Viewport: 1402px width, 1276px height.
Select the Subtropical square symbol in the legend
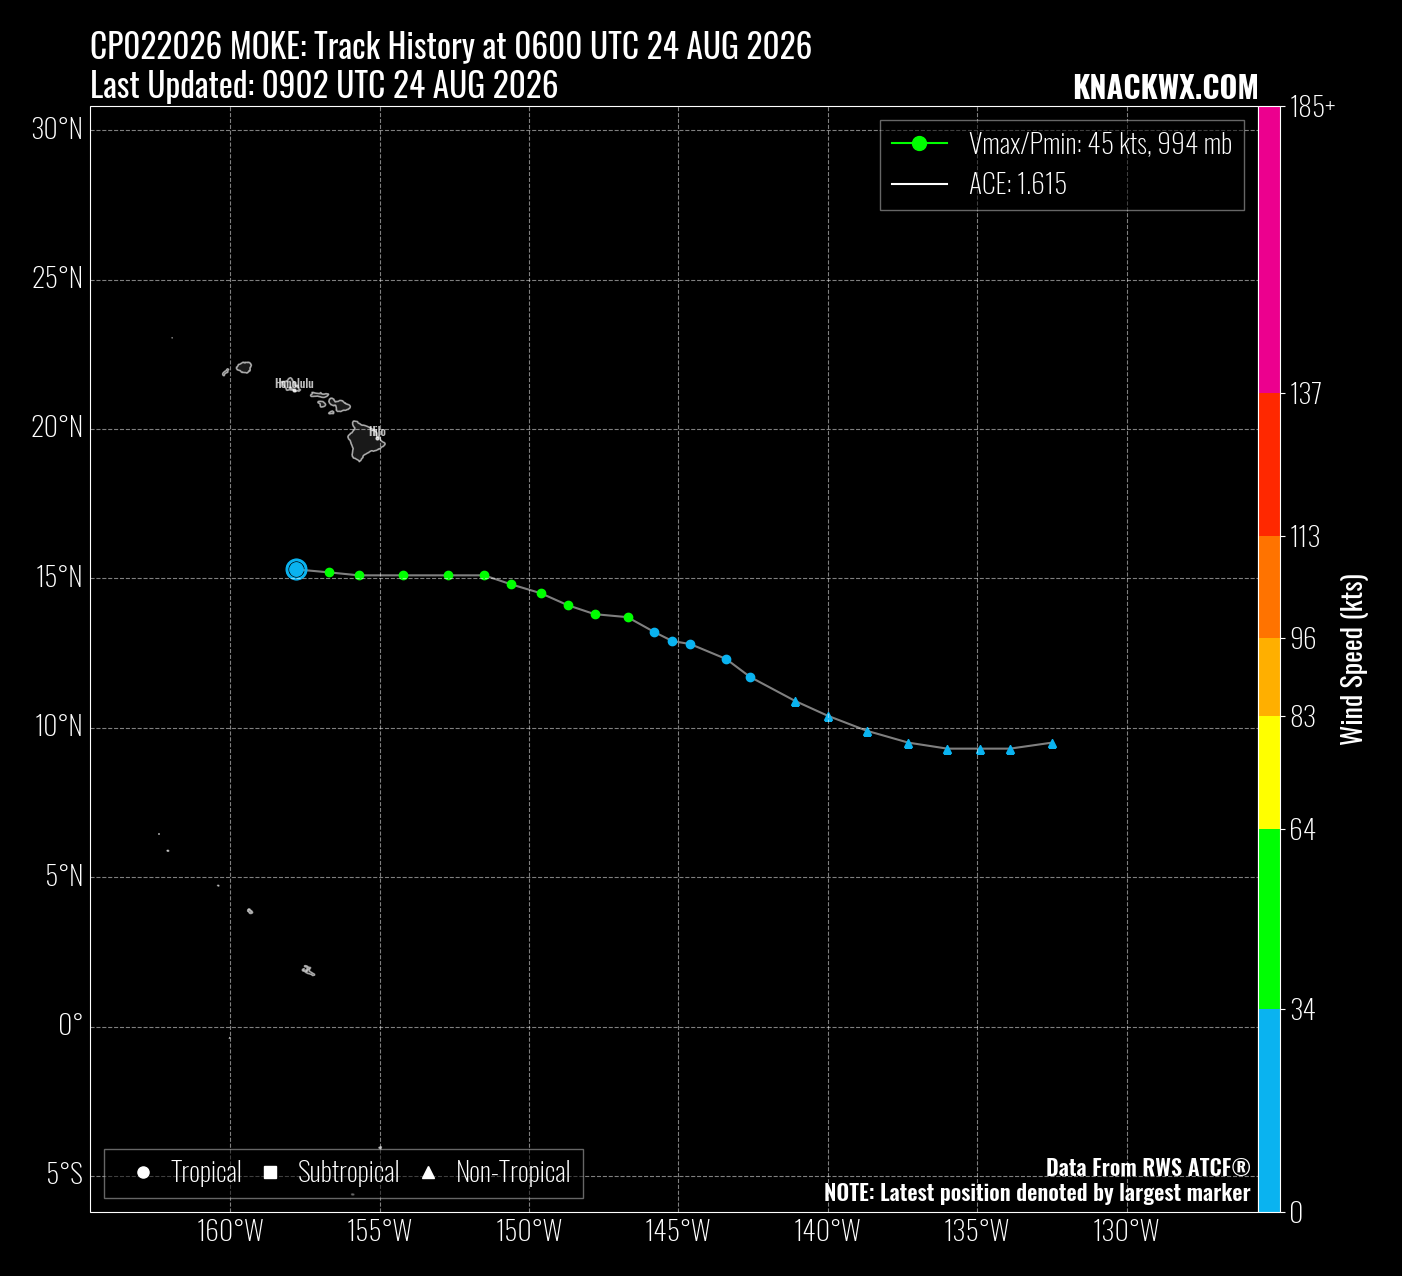tap(270, 1172)
